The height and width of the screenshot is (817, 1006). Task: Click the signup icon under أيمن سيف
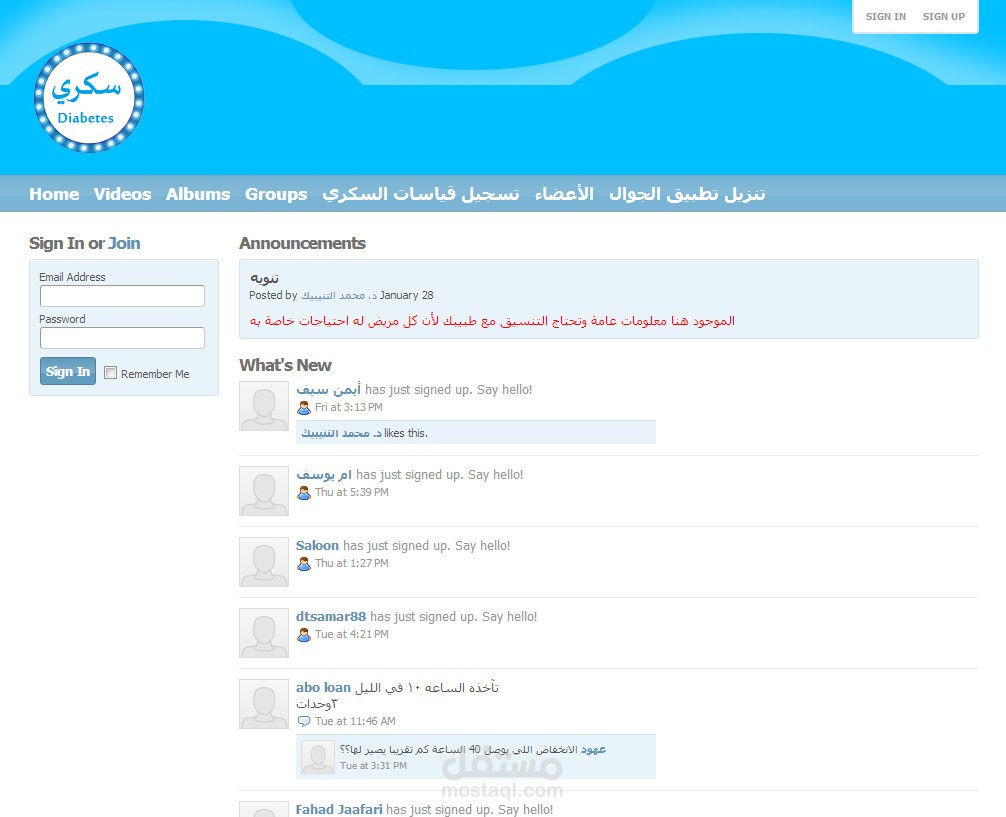click(x=304, y=408)
